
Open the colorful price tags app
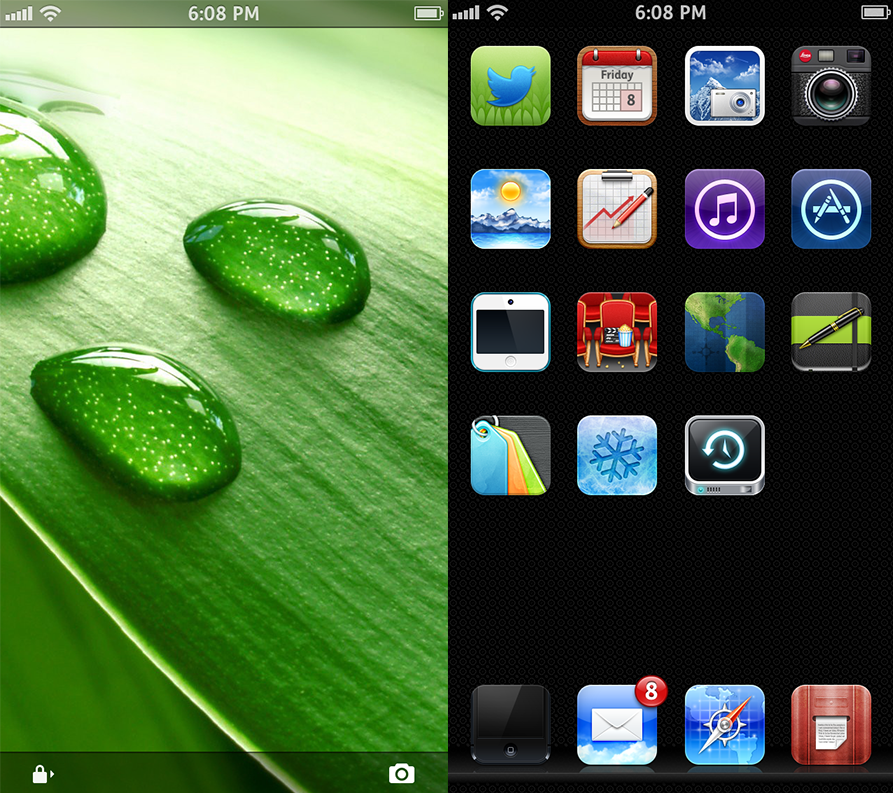[510, 455]
